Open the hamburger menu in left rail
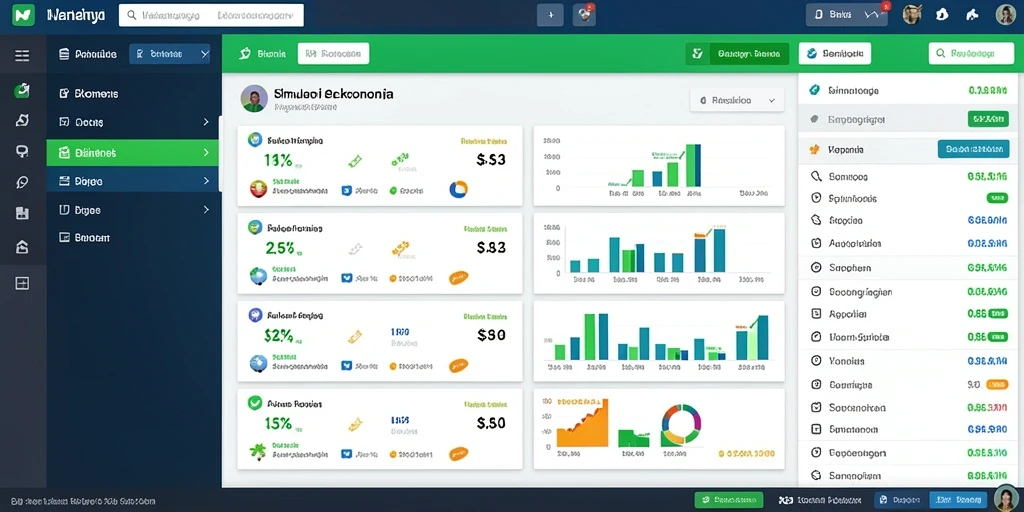The image size is (1024, 512). [22, 56]
